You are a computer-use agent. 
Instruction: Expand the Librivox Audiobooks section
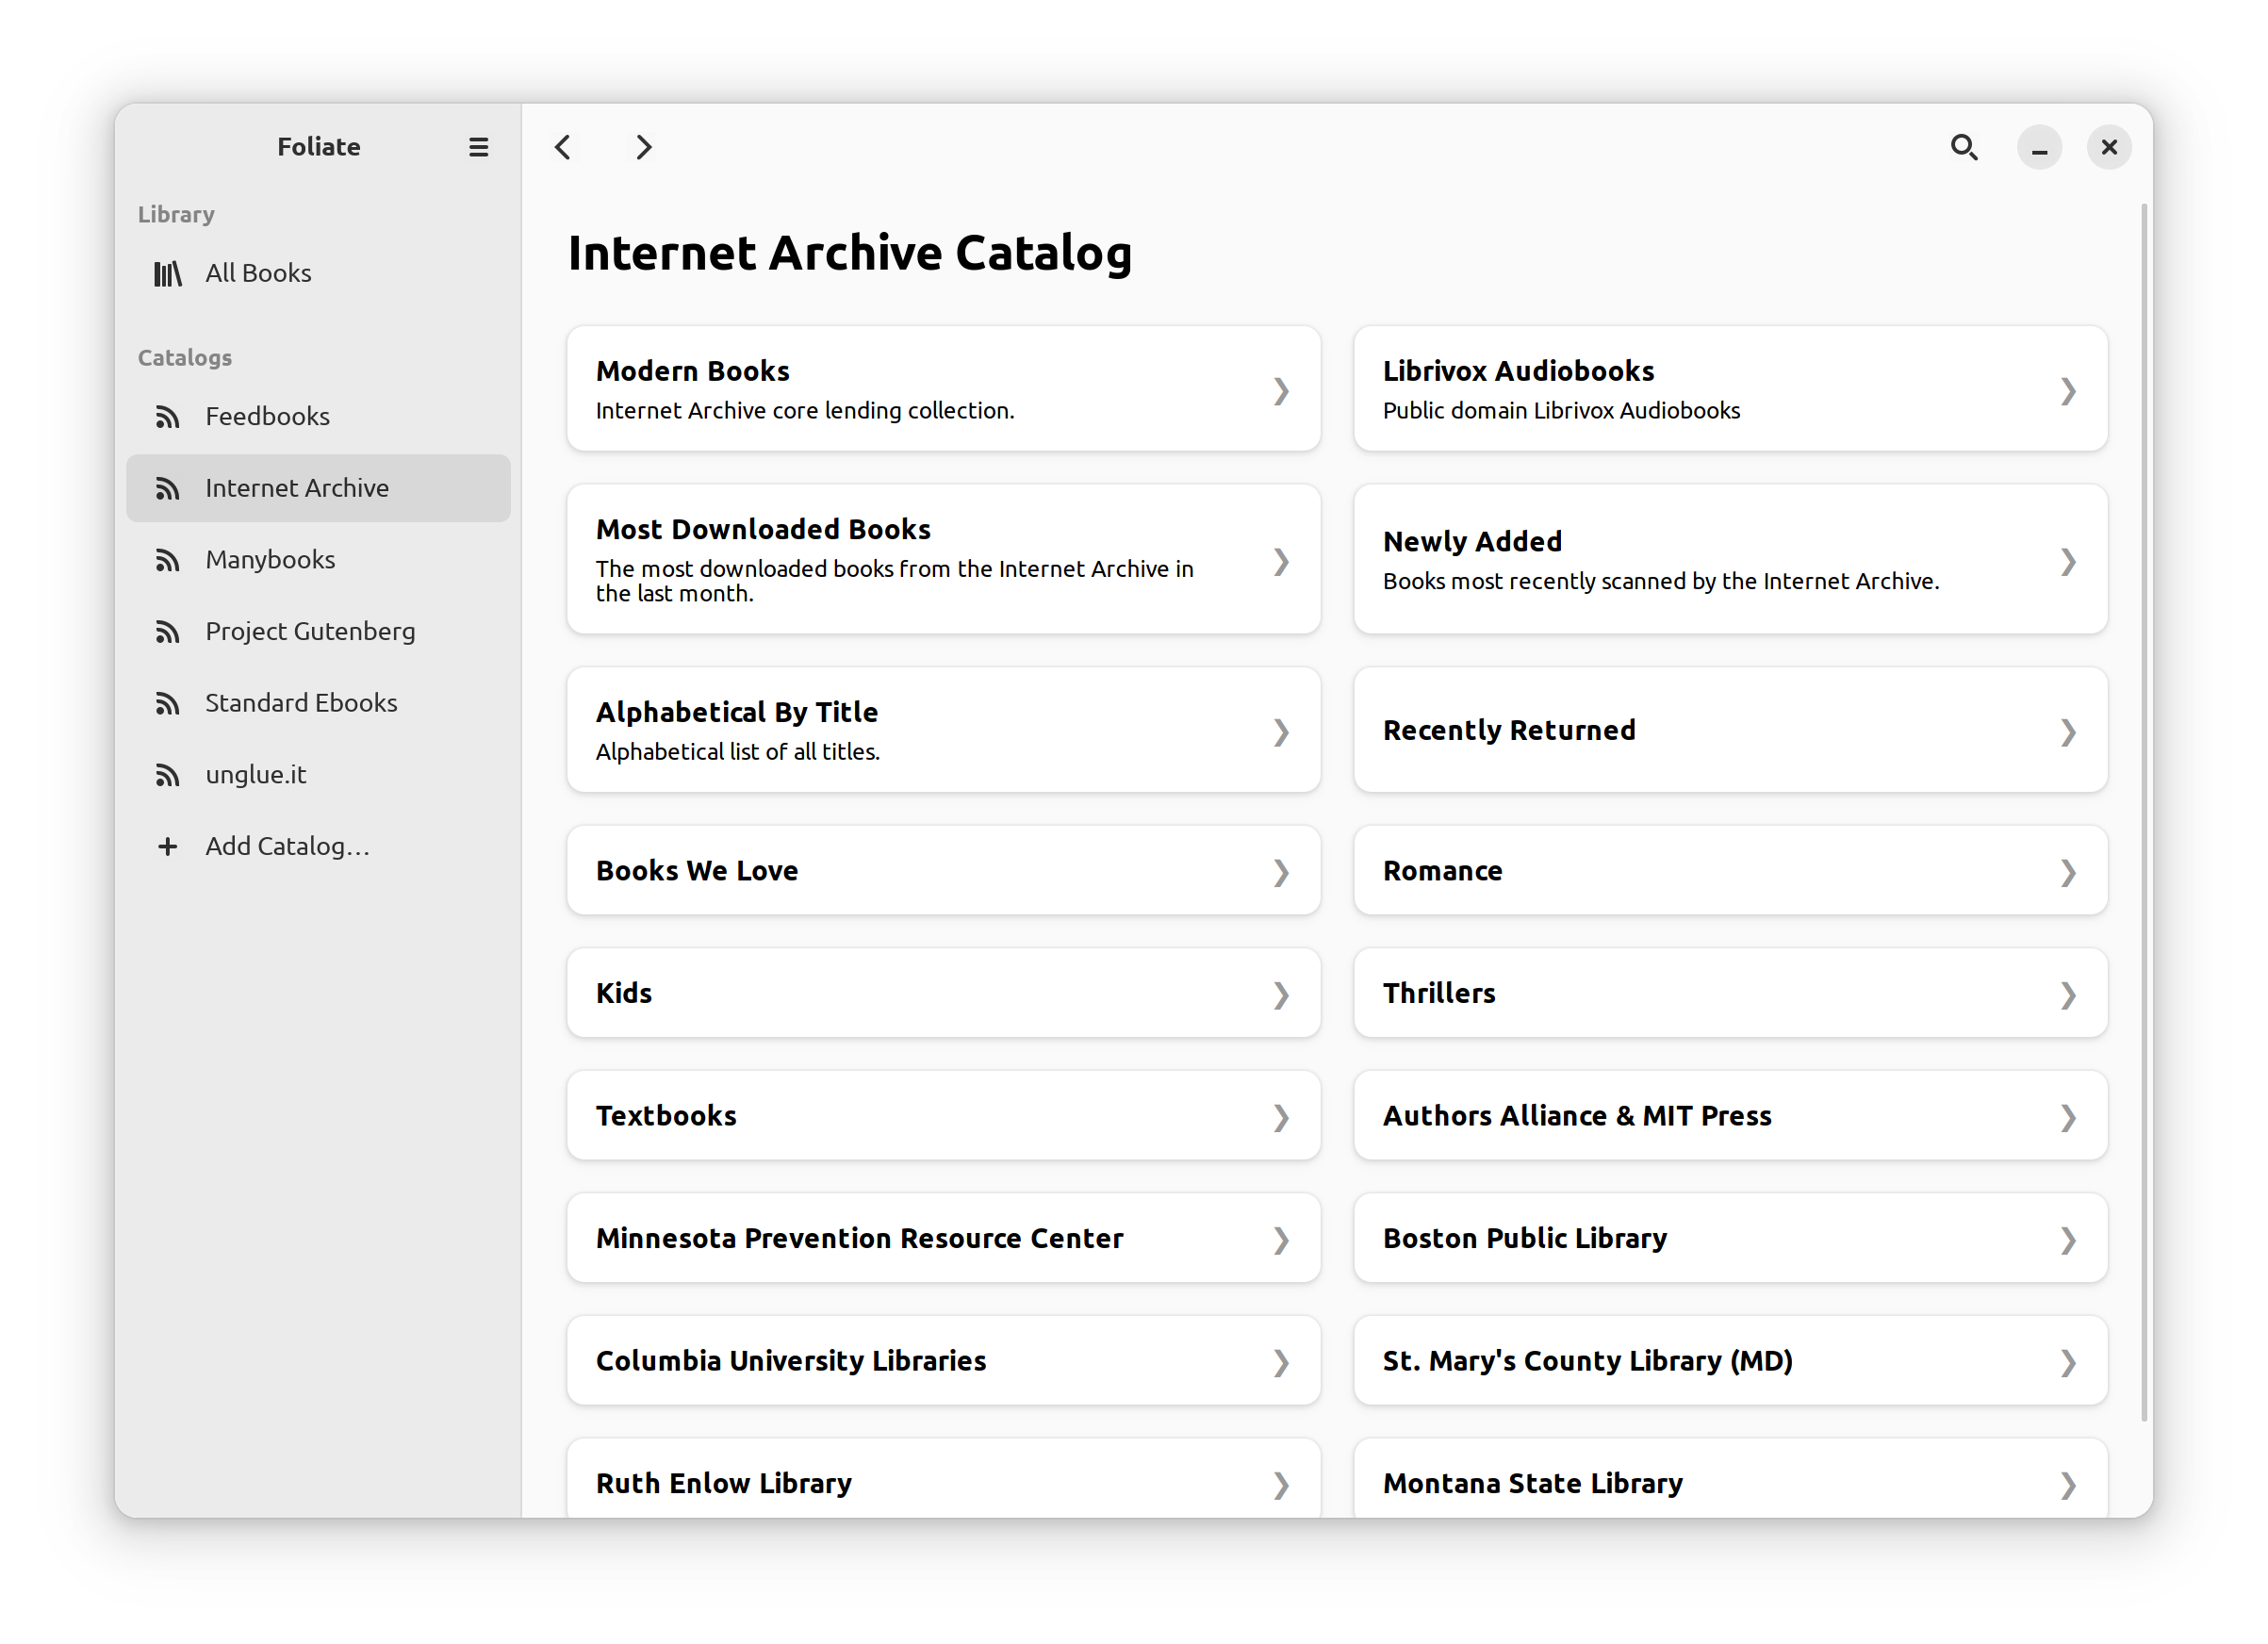(x=1730, y=389)
